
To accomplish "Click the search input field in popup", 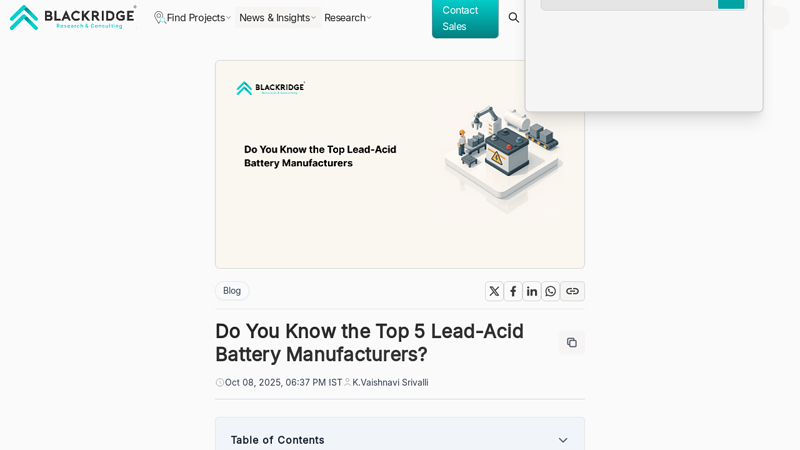I will (629, 4).
